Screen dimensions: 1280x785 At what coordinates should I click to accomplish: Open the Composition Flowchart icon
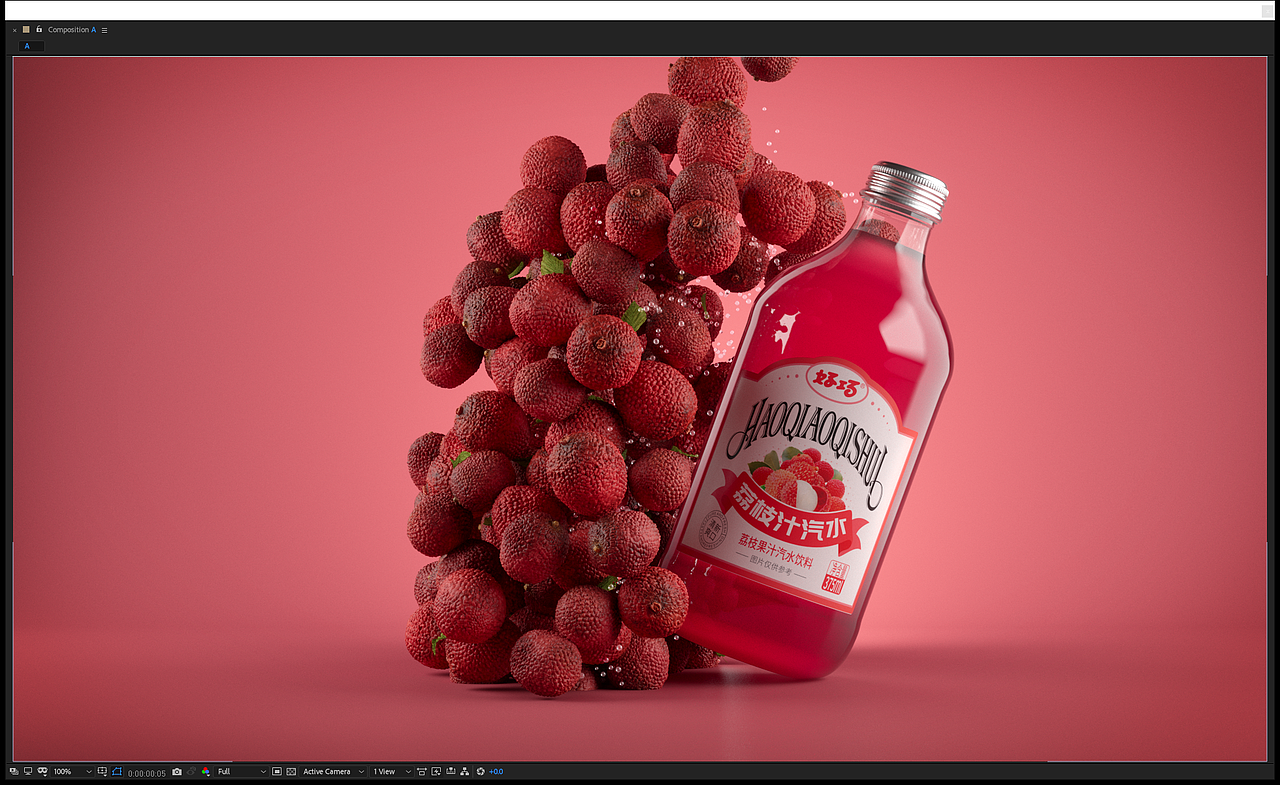point(466,772)
